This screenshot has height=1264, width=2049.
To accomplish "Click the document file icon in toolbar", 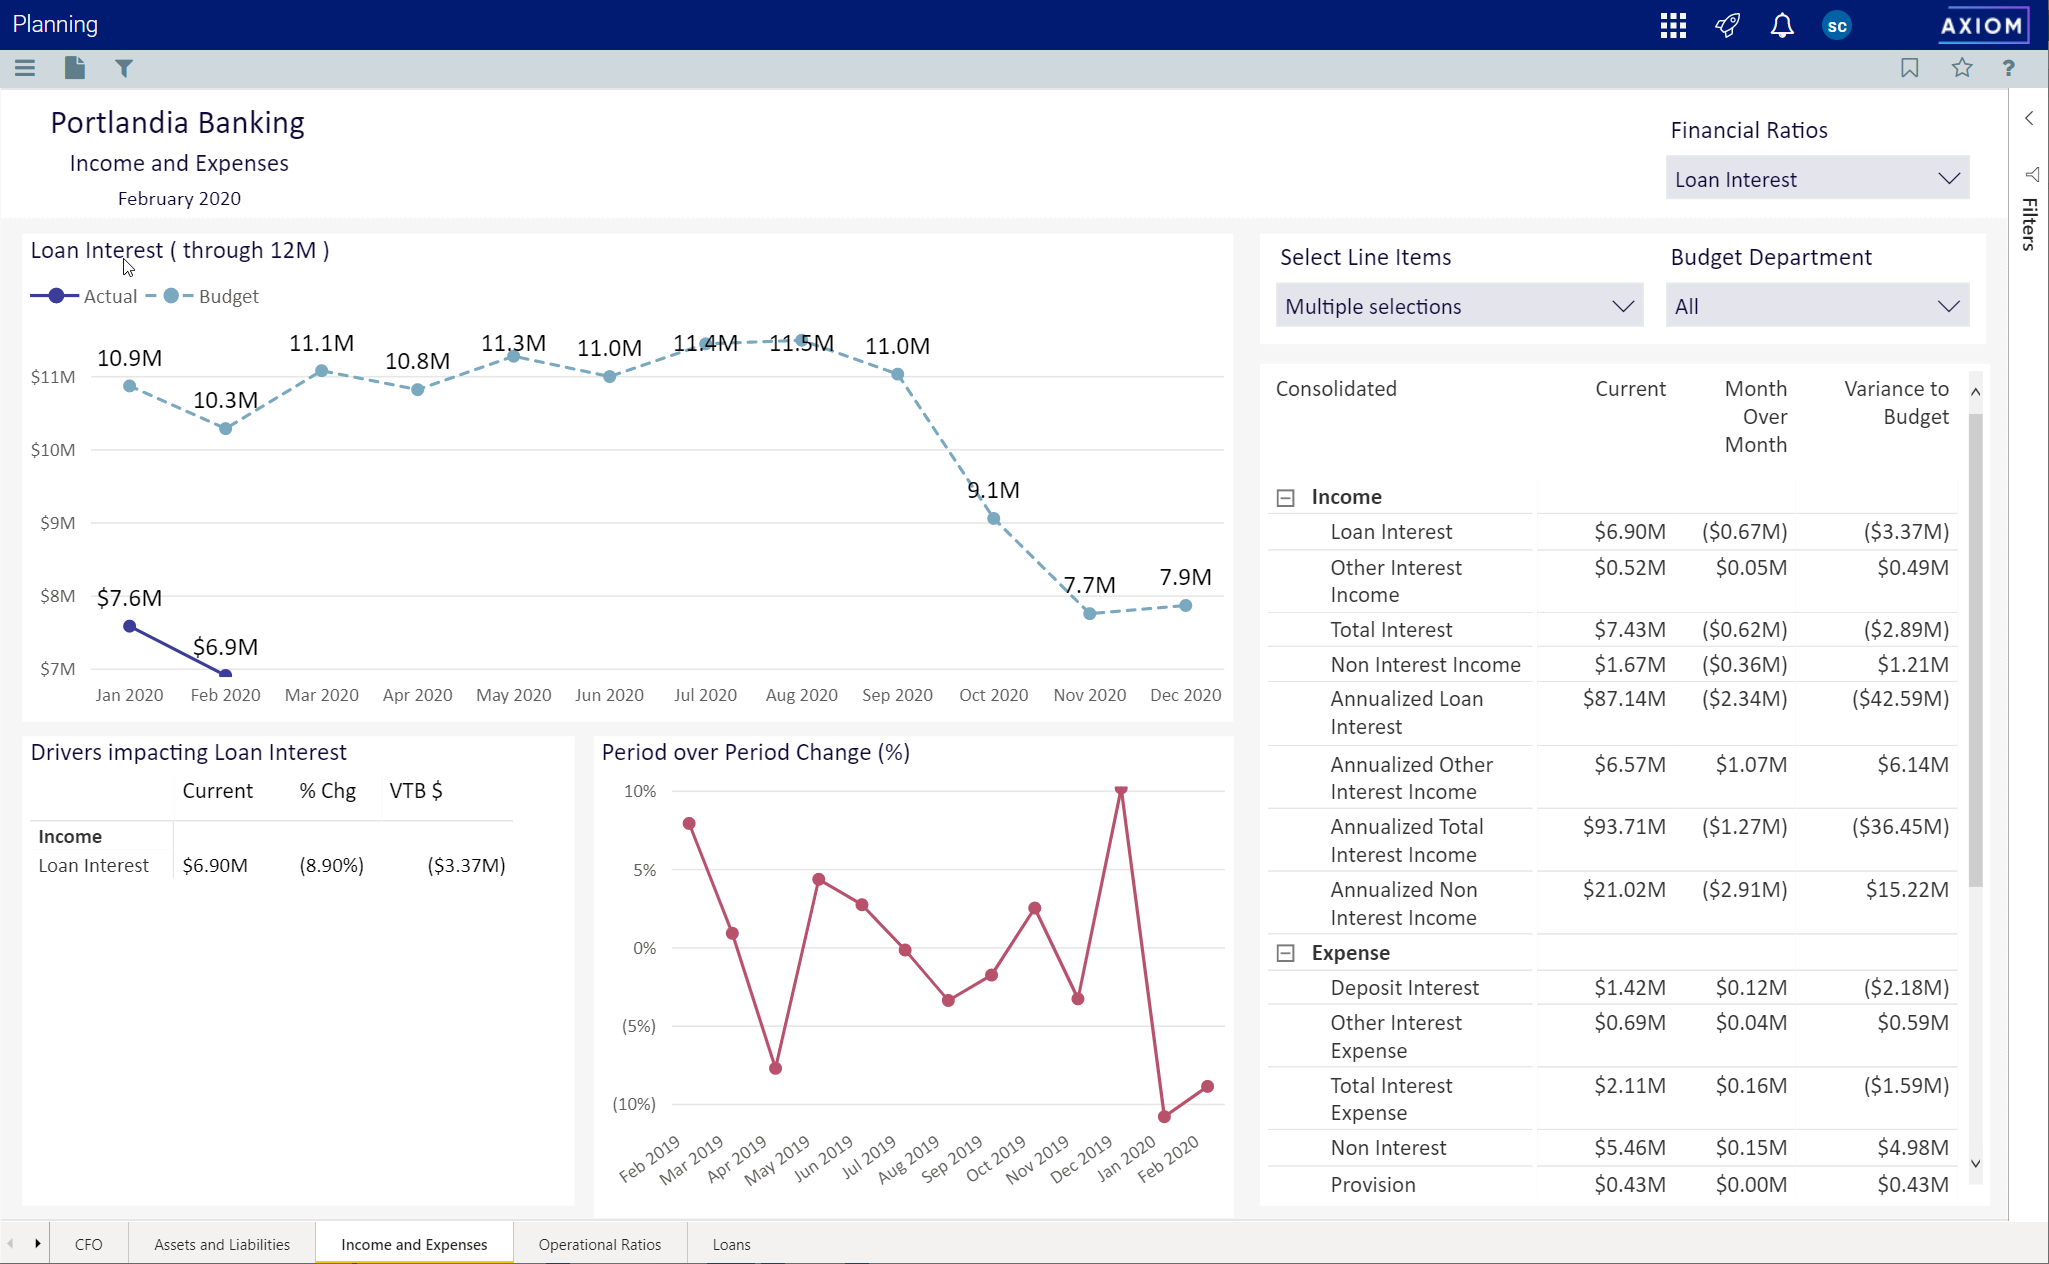I will tap(74, 68).
